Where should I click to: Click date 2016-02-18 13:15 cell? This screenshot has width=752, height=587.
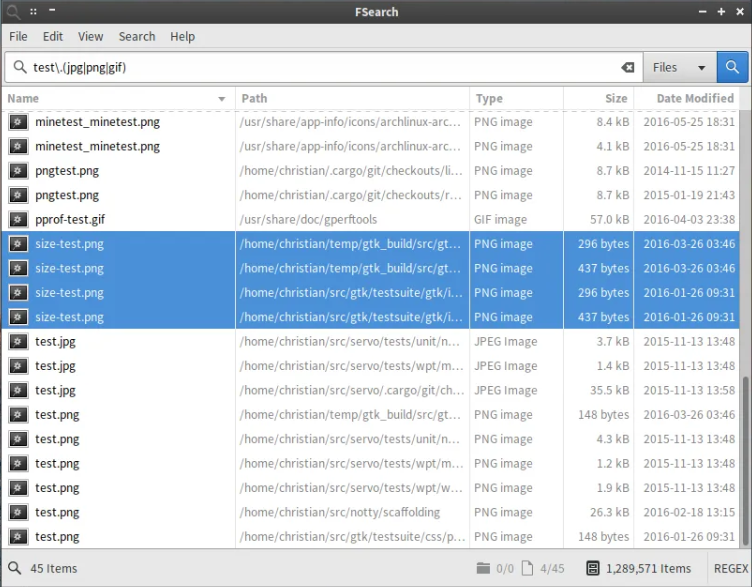point(689,512)
